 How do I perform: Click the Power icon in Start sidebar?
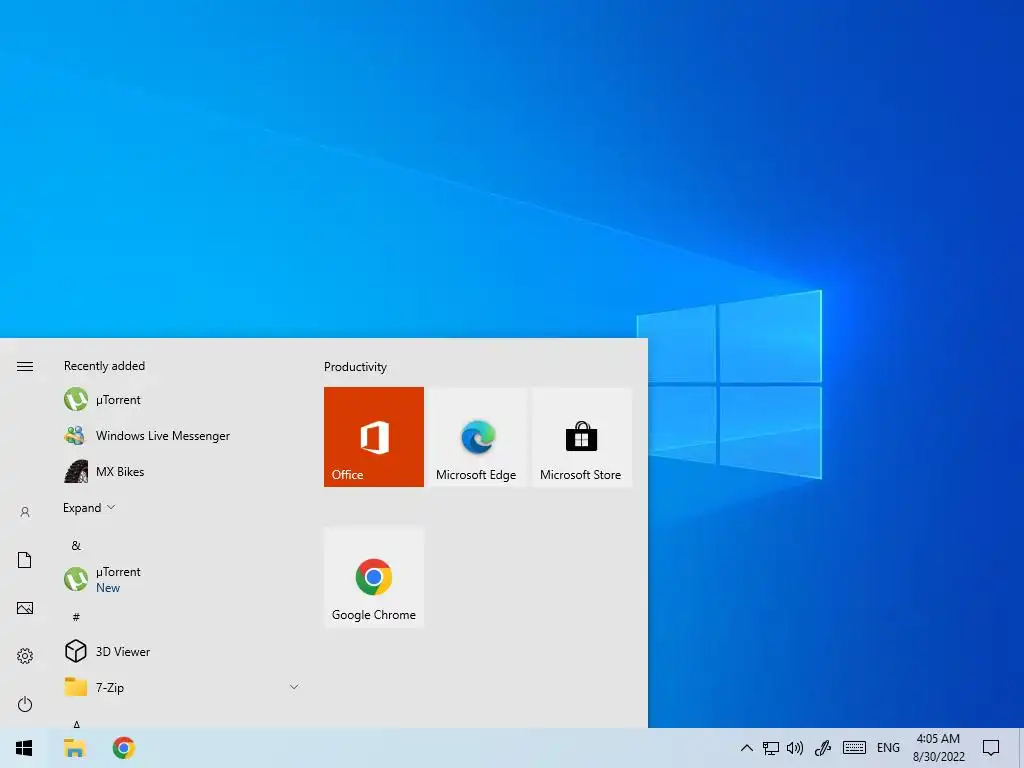25,704
